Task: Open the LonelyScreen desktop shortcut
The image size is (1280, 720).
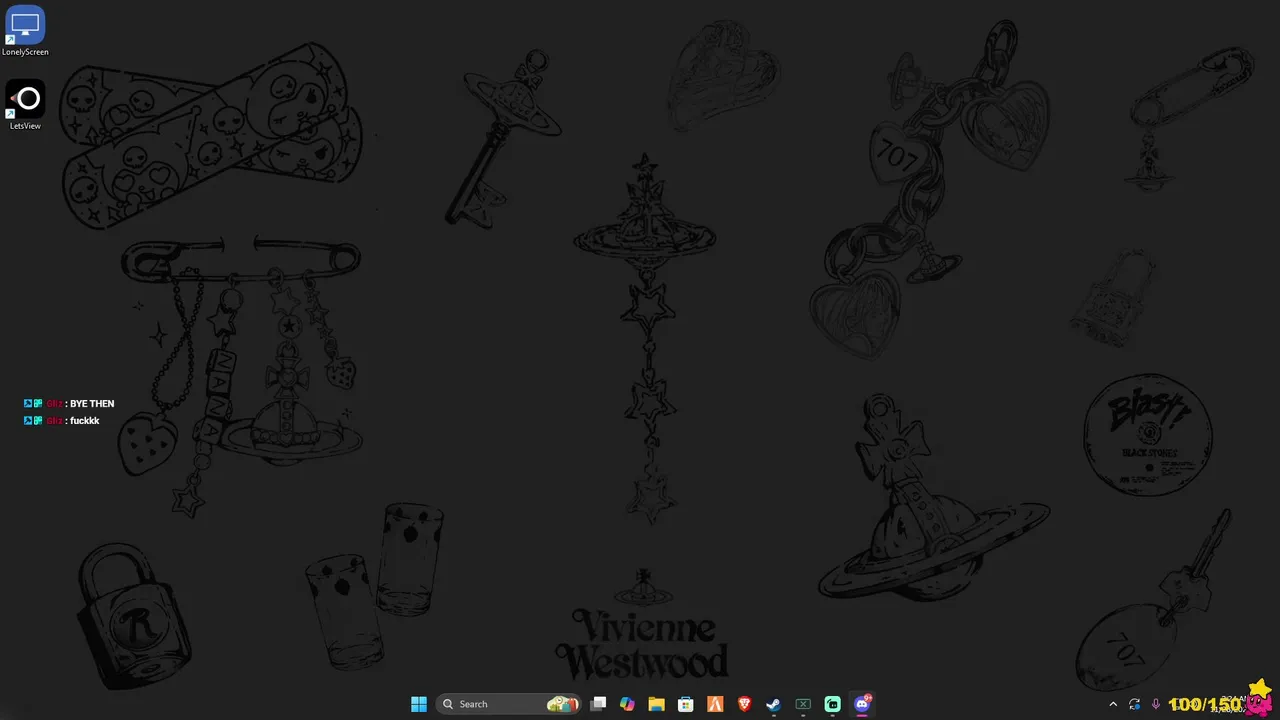Action: tap(25, 31)
